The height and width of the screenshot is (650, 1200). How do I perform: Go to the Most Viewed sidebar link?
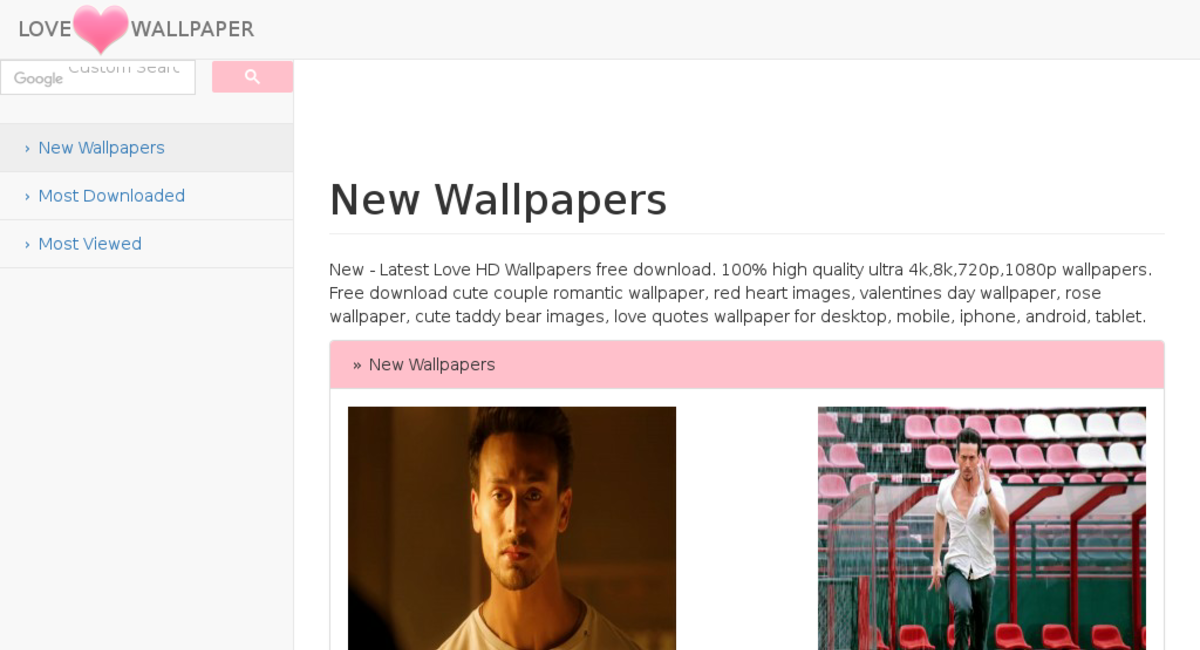pos(90,244)
